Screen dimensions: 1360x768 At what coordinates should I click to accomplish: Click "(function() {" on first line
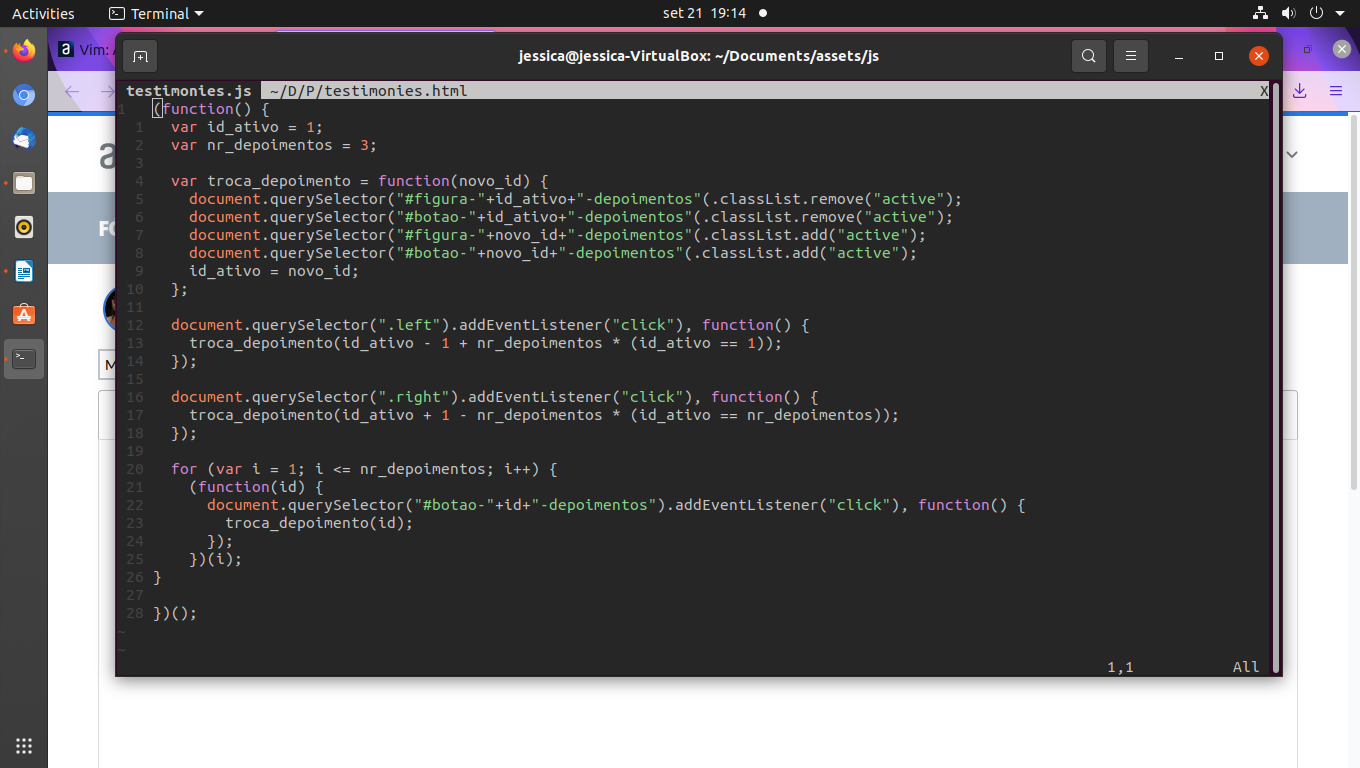coord(211,109)
